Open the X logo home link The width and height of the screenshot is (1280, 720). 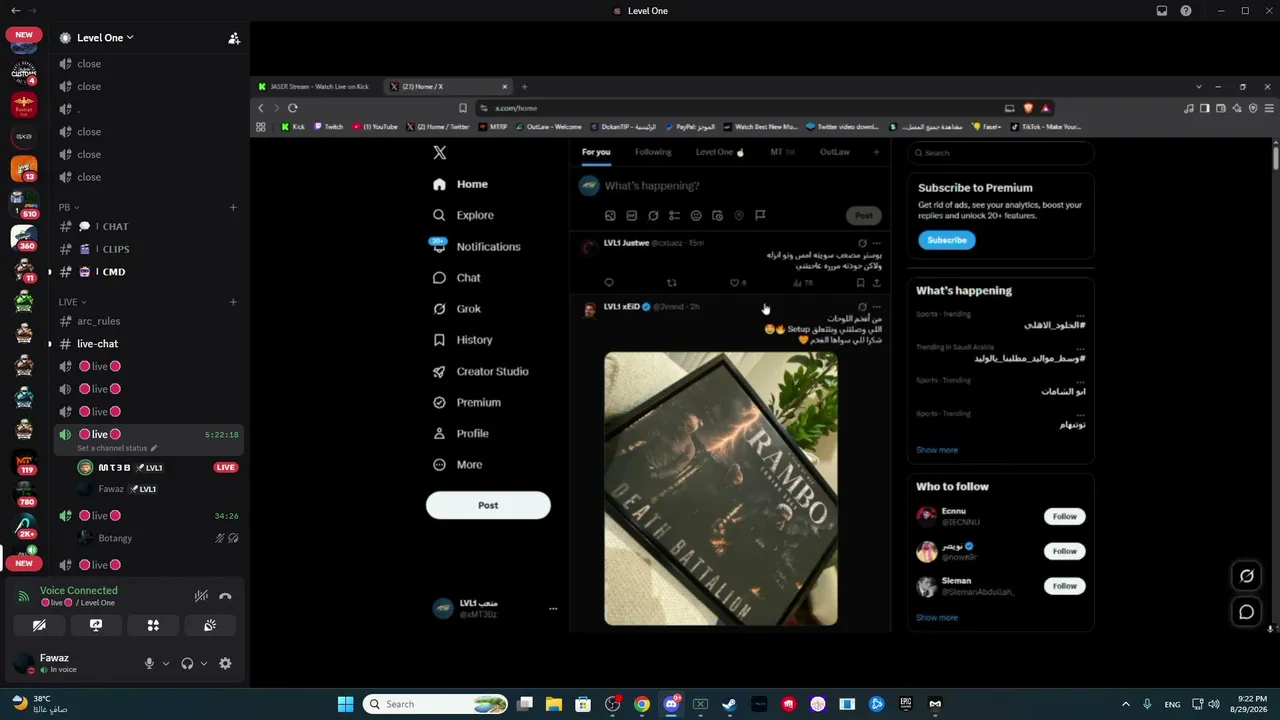439,153
